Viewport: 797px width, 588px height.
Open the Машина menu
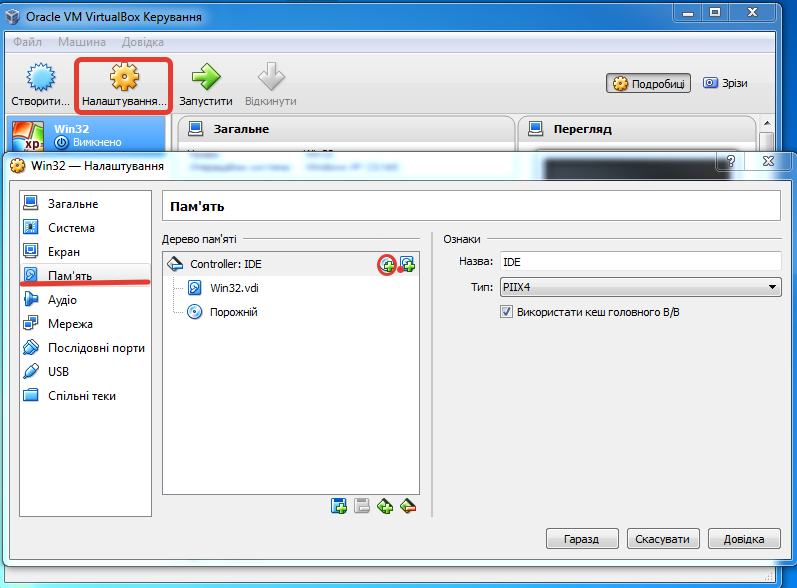[x=82, y=42]
